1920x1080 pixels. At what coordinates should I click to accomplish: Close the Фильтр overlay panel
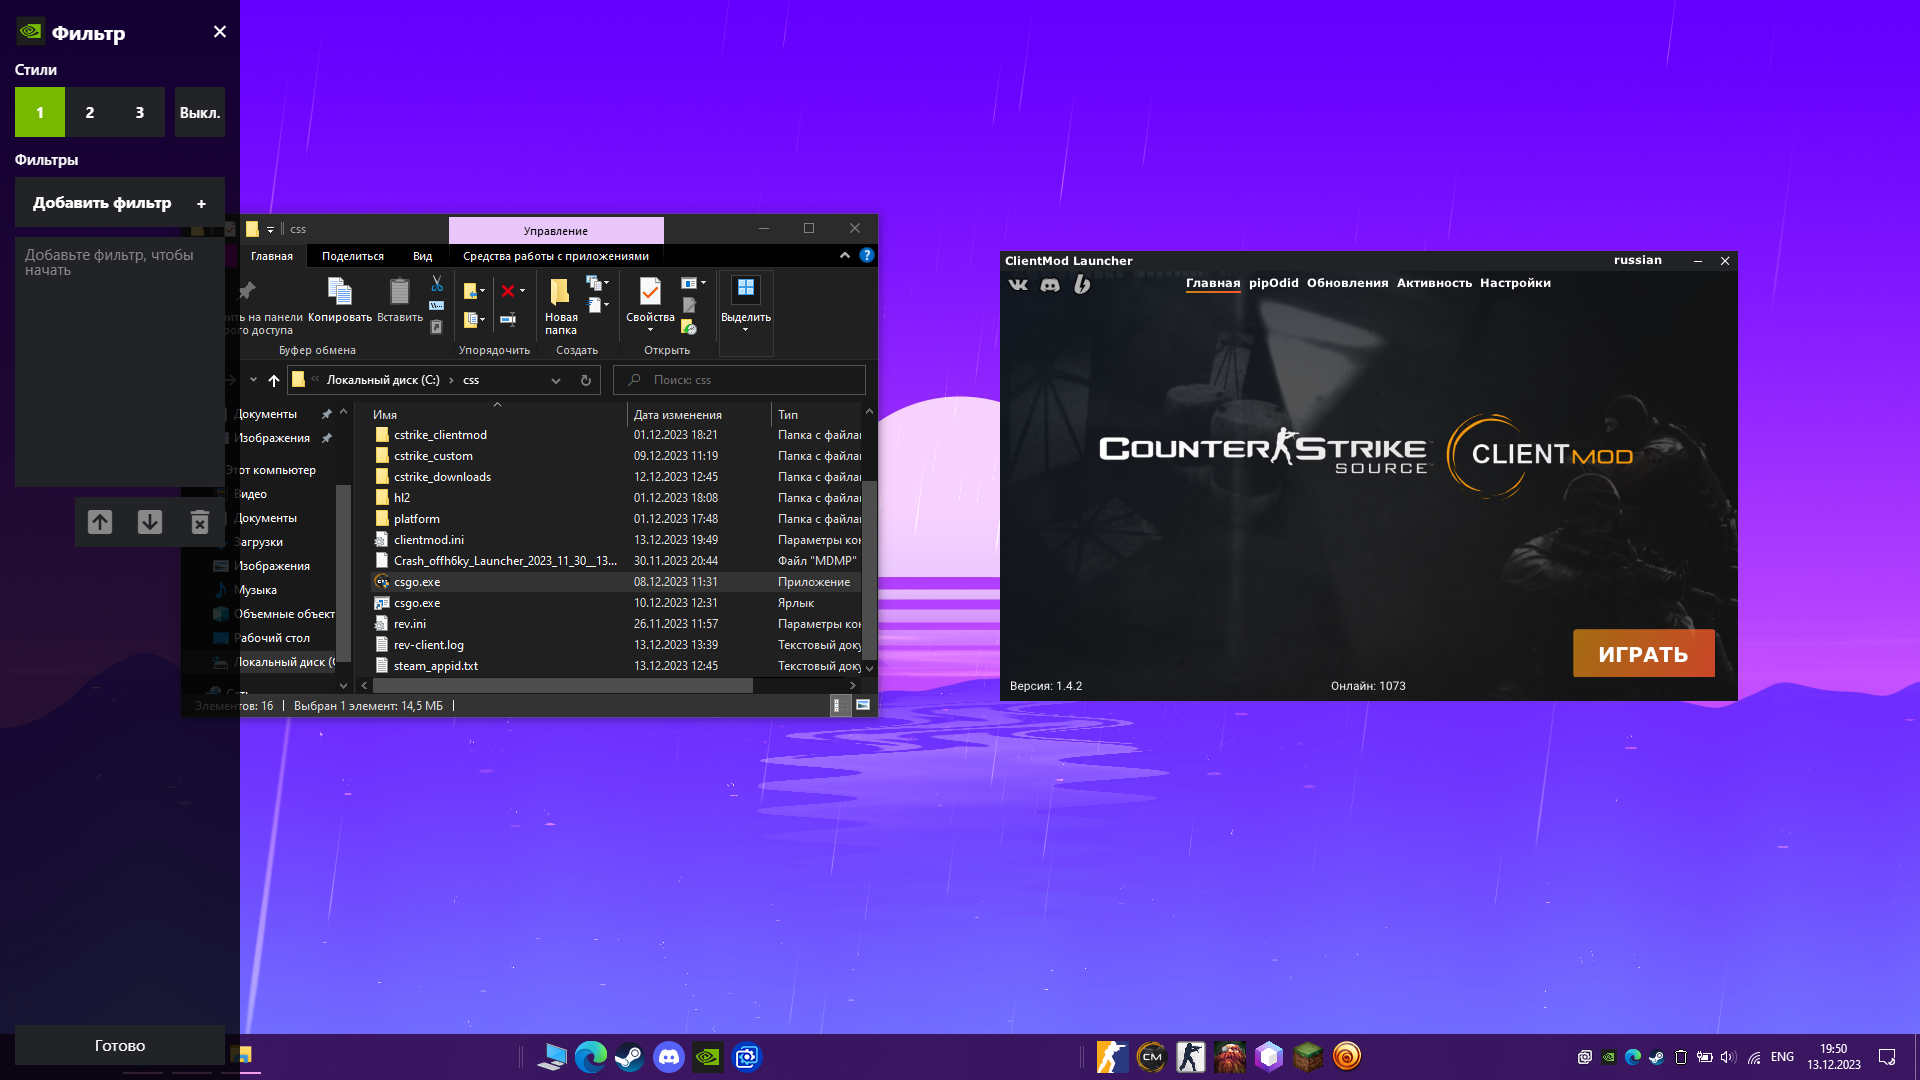pos(220,32)
